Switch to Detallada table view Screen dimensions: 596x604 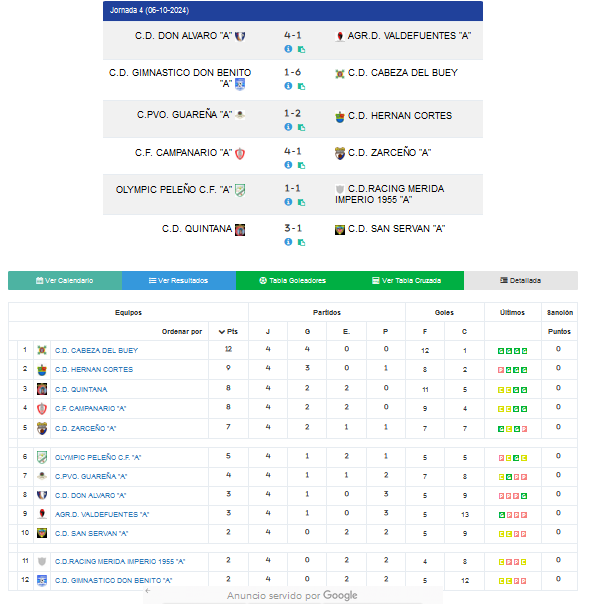pyautogui.click(x=521, y=280)
